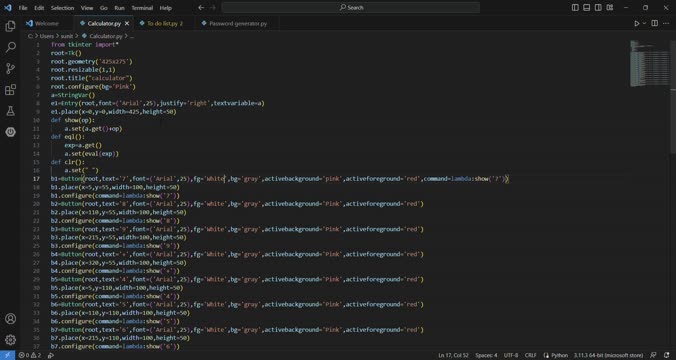The image size is (676, 360).
Task: Switch to the Password generator.py tab
Action: [234, 24]
